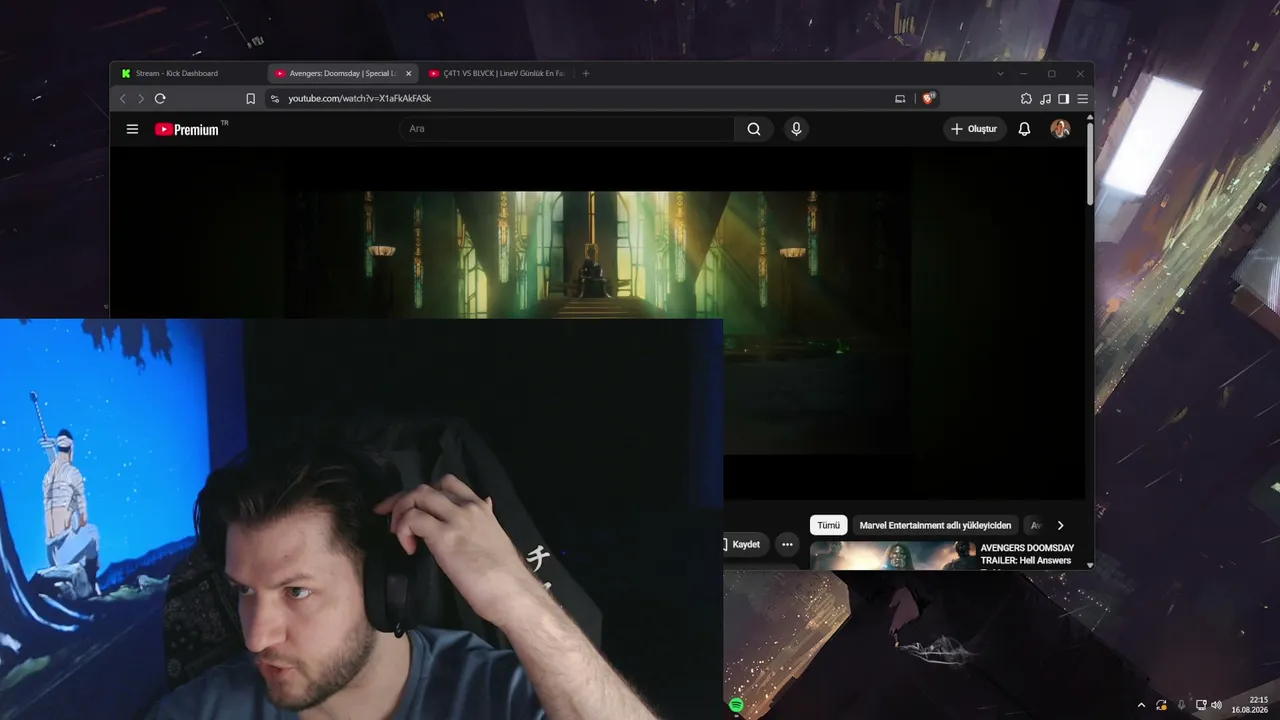Open the YouTube account avatar menu

(1060, 129)
